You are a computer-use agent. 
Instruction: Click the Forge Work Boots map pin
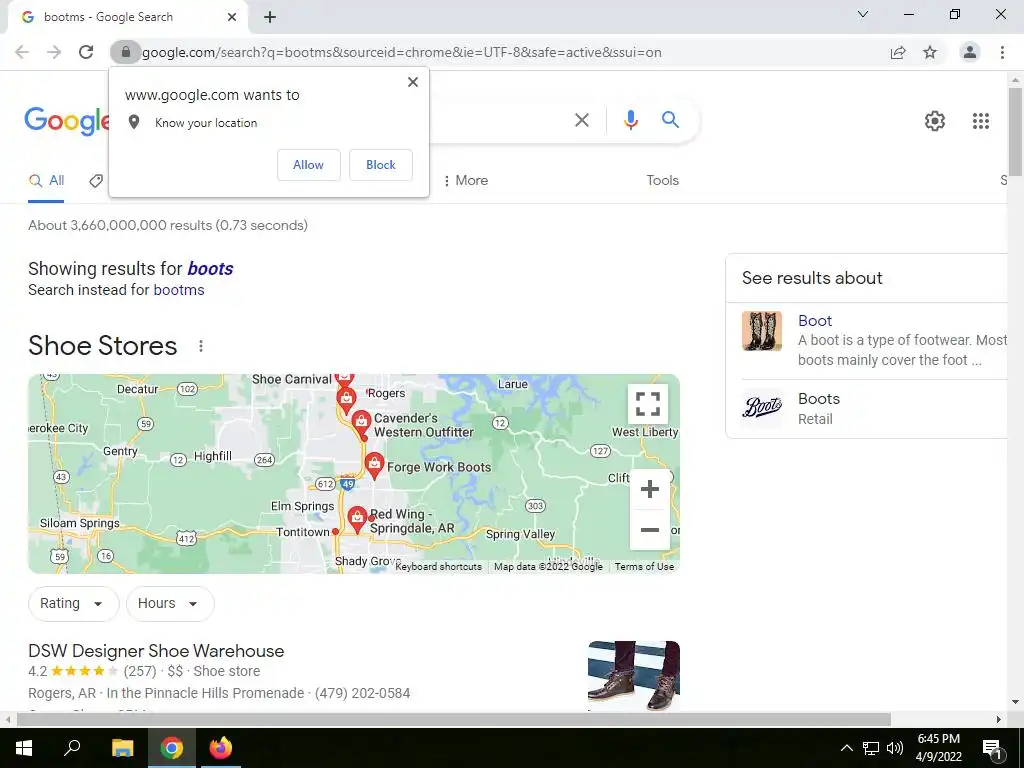coord(374,465)
